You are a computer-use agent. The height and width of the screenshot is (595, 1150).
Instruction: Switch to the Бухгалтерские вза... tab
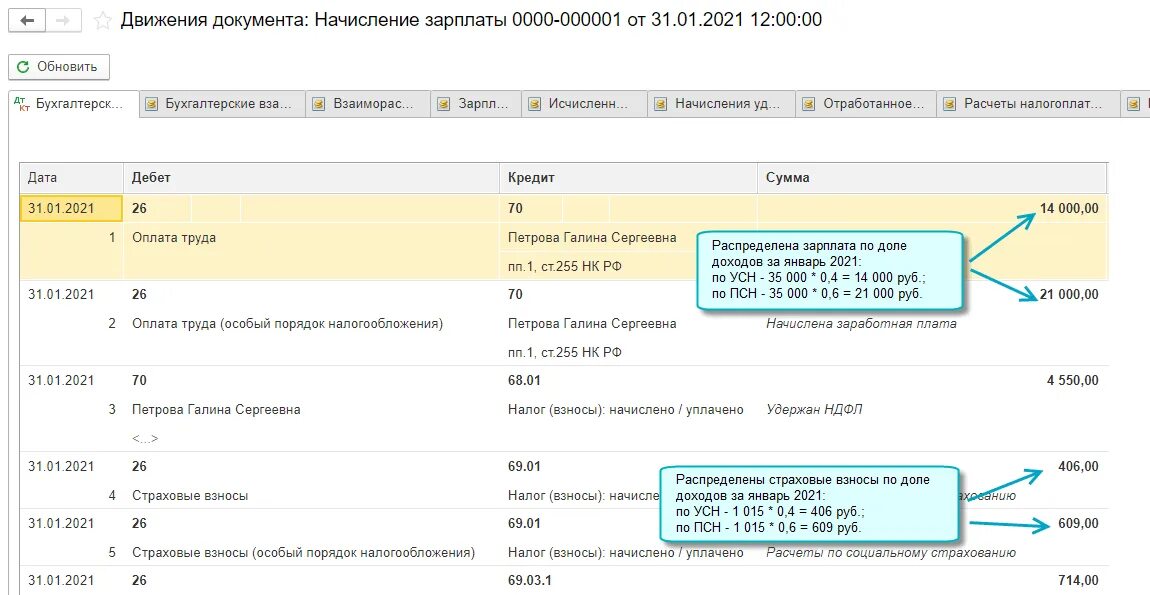(x=221, y=104)
